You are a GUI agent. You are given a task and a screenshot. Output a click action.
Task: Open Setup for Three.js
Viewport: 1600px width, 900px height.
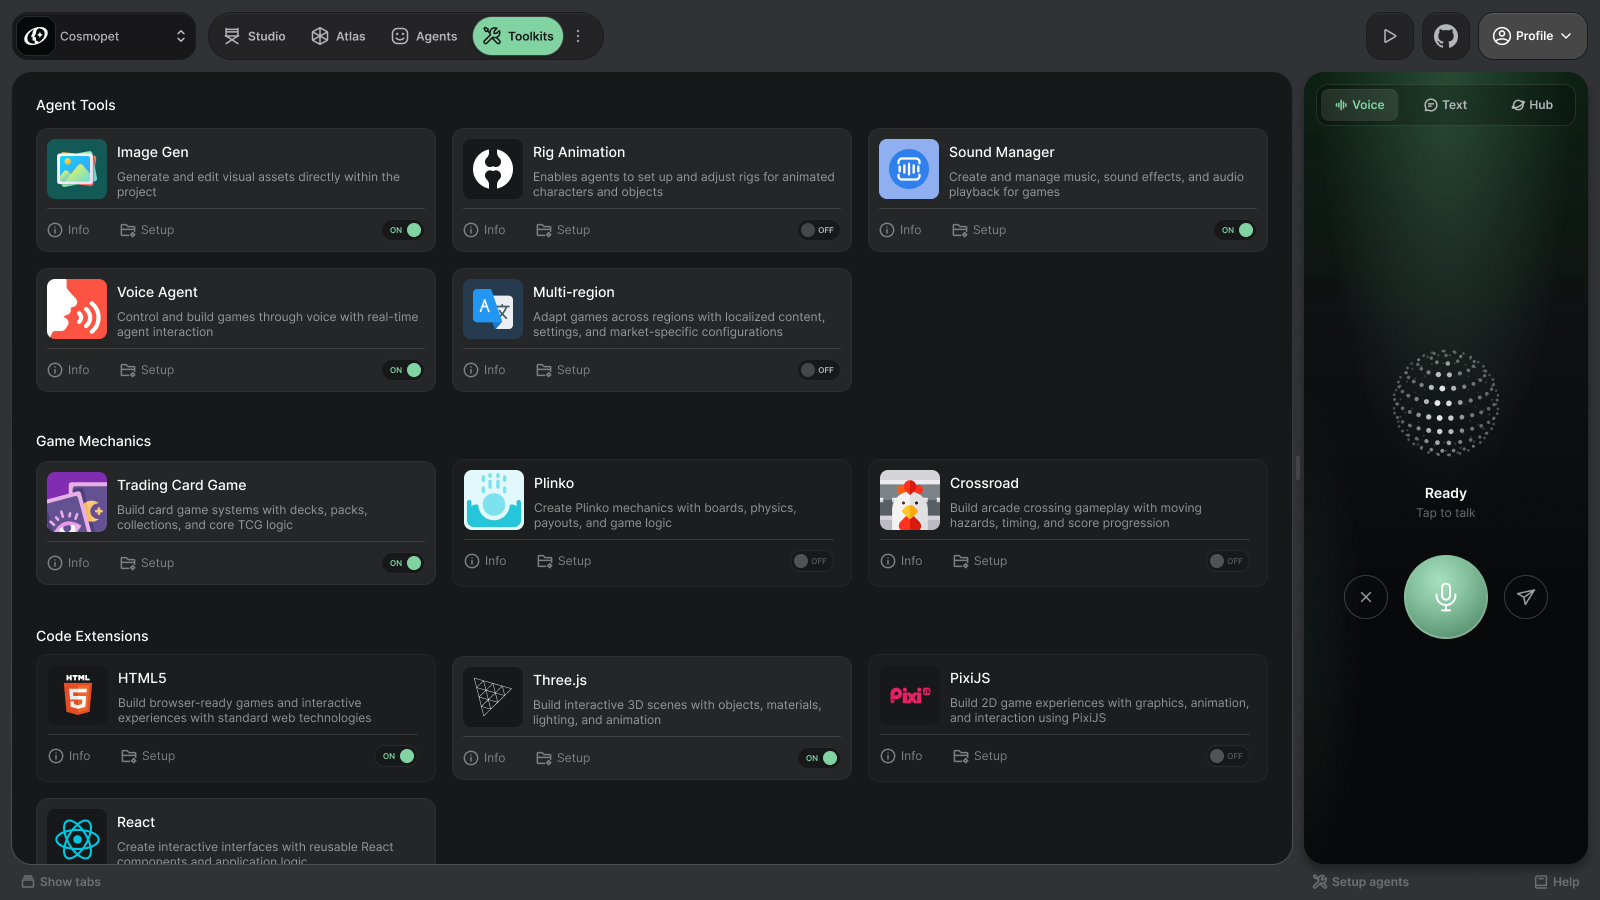coord(563,758)
